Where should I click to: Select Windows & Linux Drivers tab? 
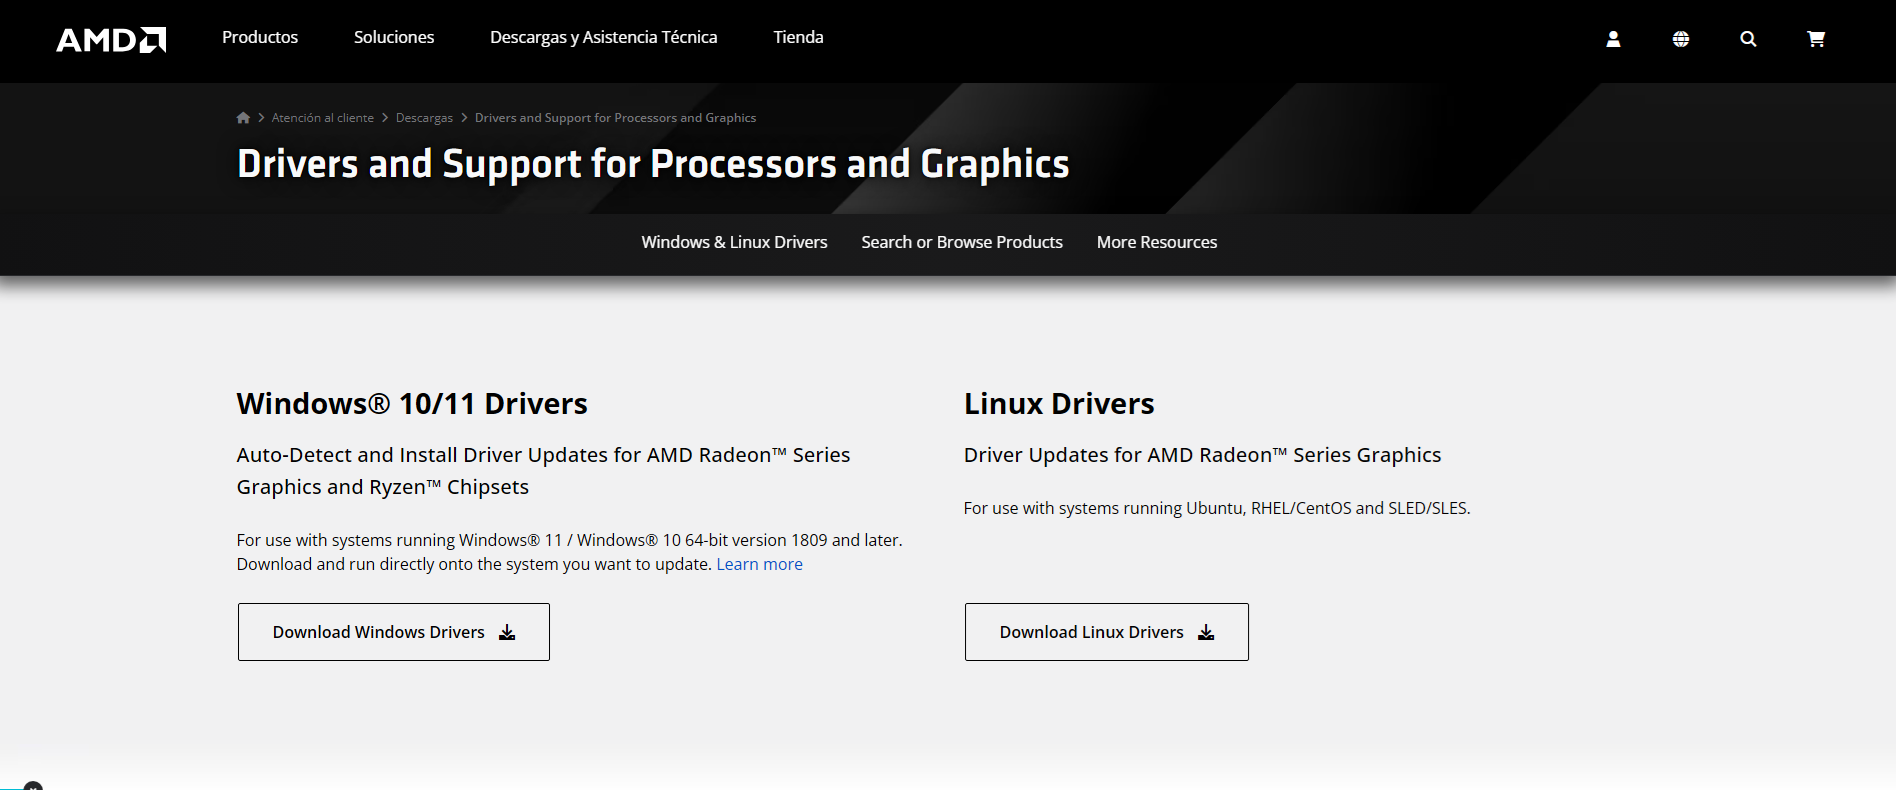click(x=734, y=242)
